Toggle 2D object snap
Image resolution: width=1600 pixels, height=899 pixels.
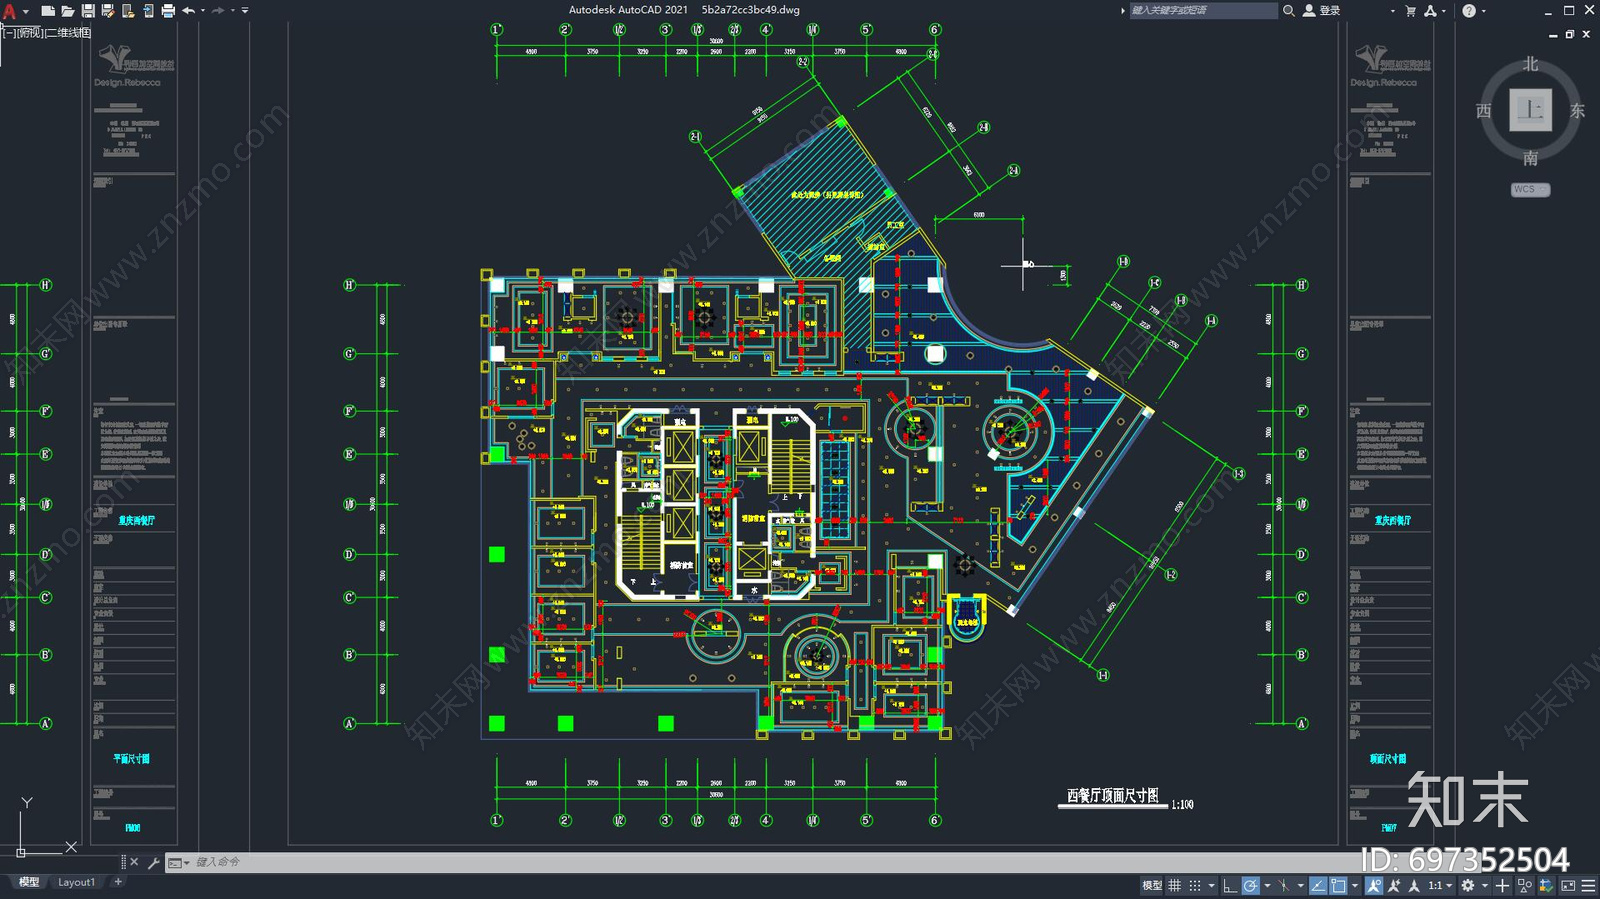[1338, 885]
